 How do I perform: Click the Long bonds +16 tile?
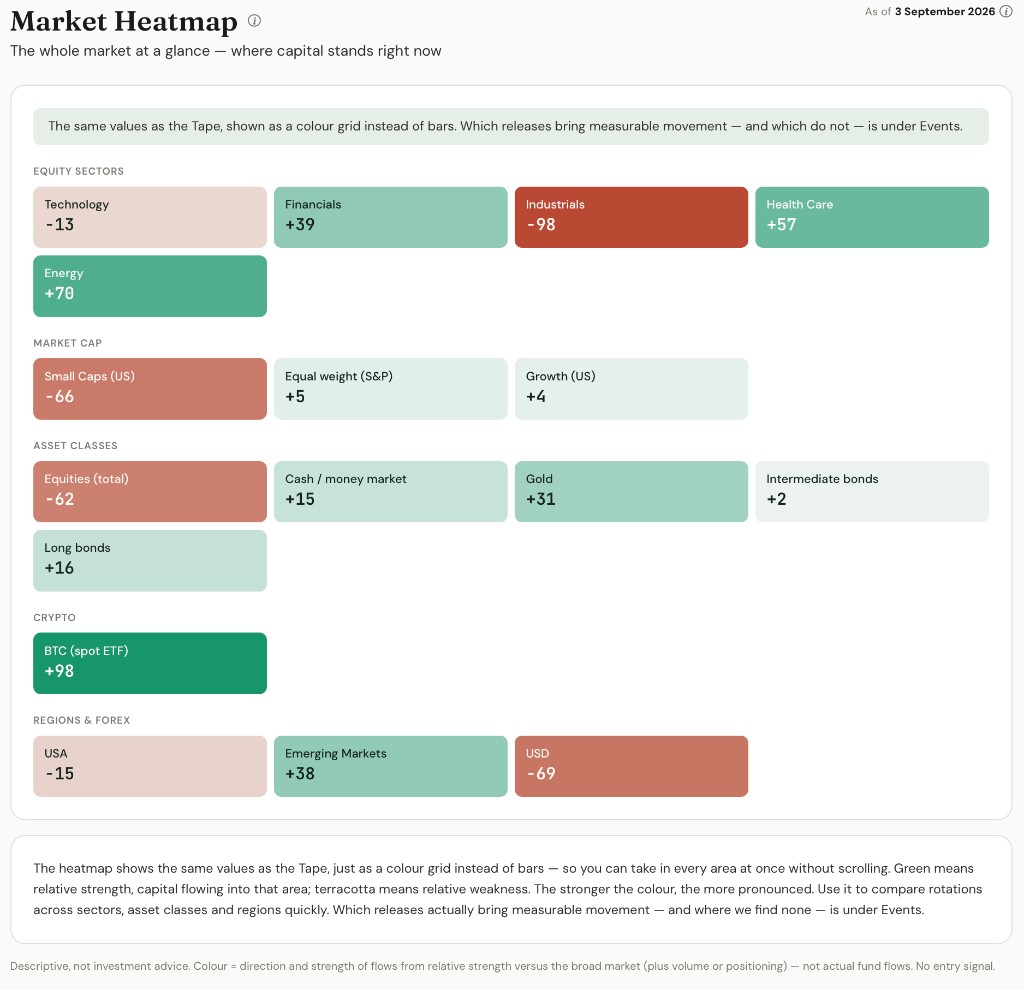coord(150,561)
